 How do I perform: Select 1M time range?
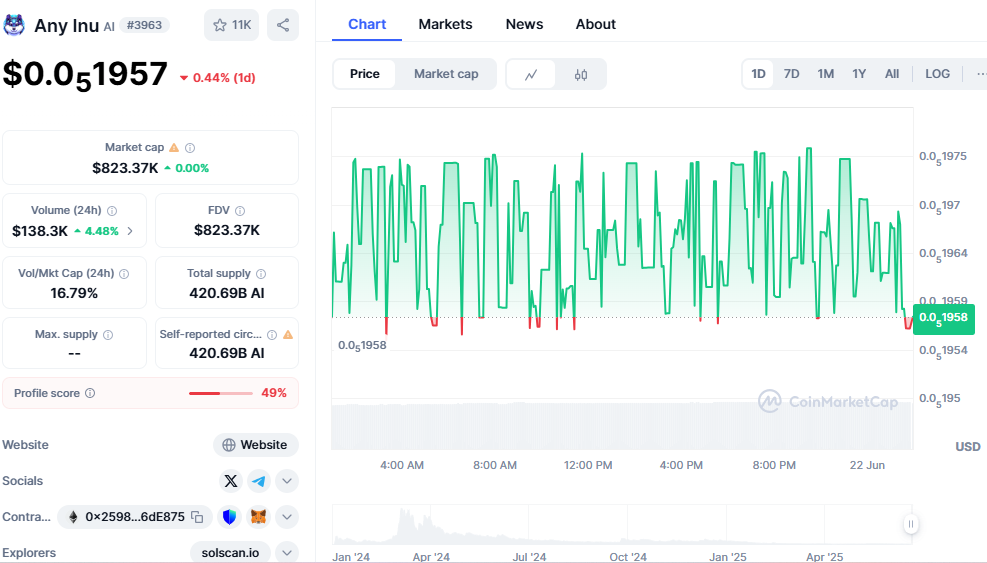(x=826, y=74)
